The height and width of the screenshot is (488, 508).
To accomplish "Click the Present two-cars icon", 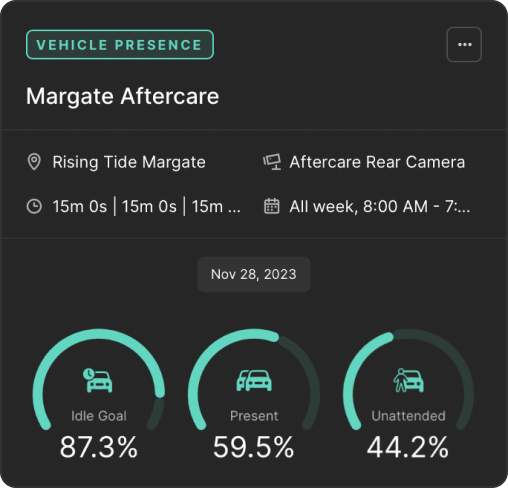I will (254, 380).
